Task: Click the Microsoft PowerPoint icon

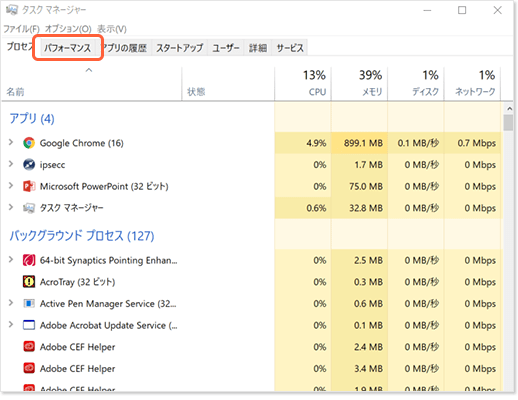Action: pyautogui.click(x=29, y=186)
